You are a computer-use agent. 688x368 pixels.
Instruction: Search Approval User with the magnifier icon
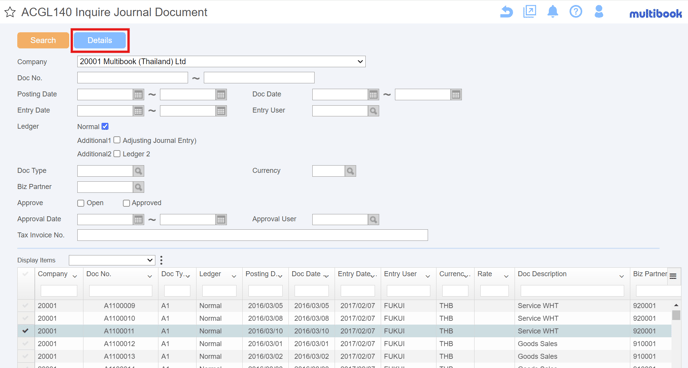[x=373, y=219]
